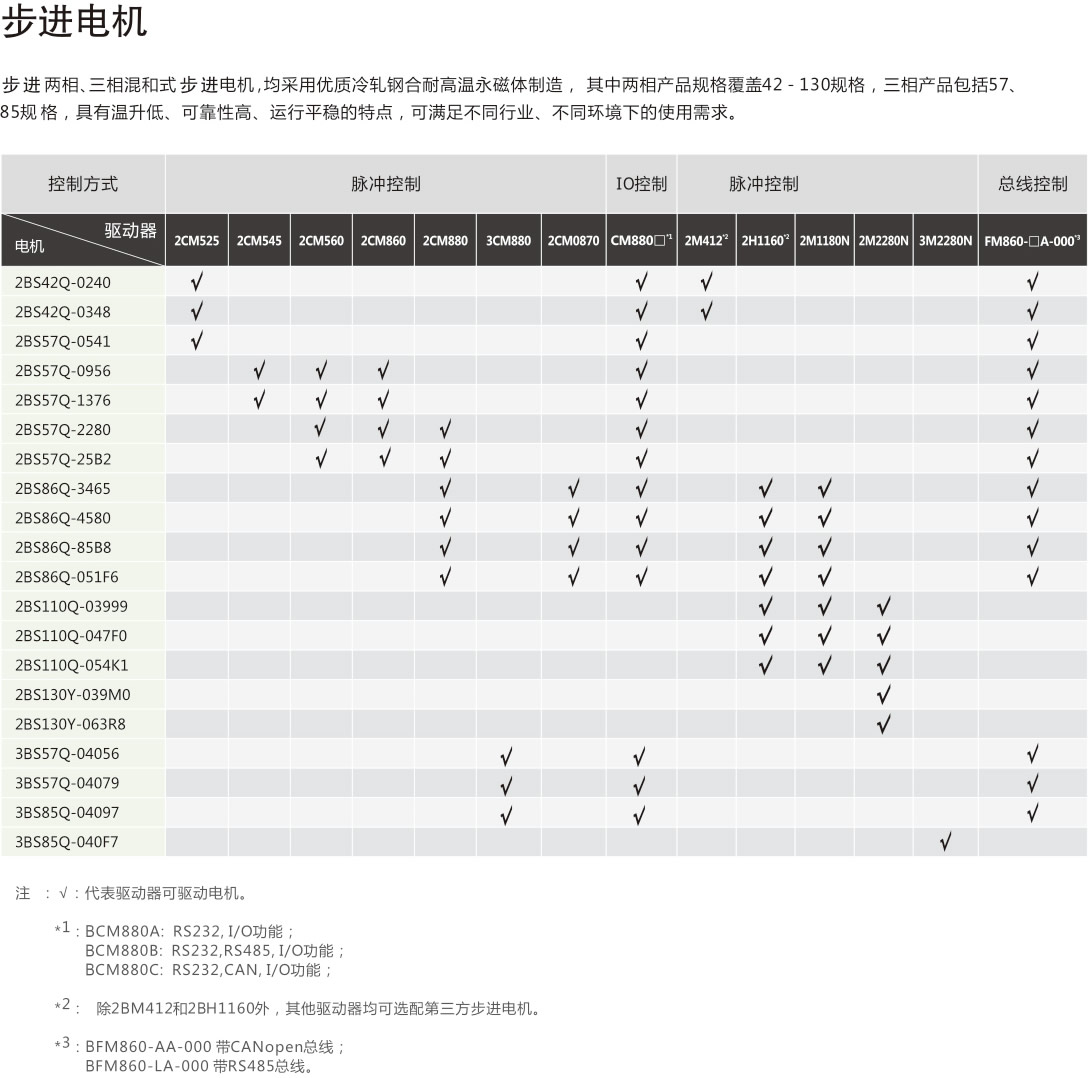Viewport: 1088px width, 1078px height.
Task: Select the 总线控制 header group
Action: [1032, 184]
